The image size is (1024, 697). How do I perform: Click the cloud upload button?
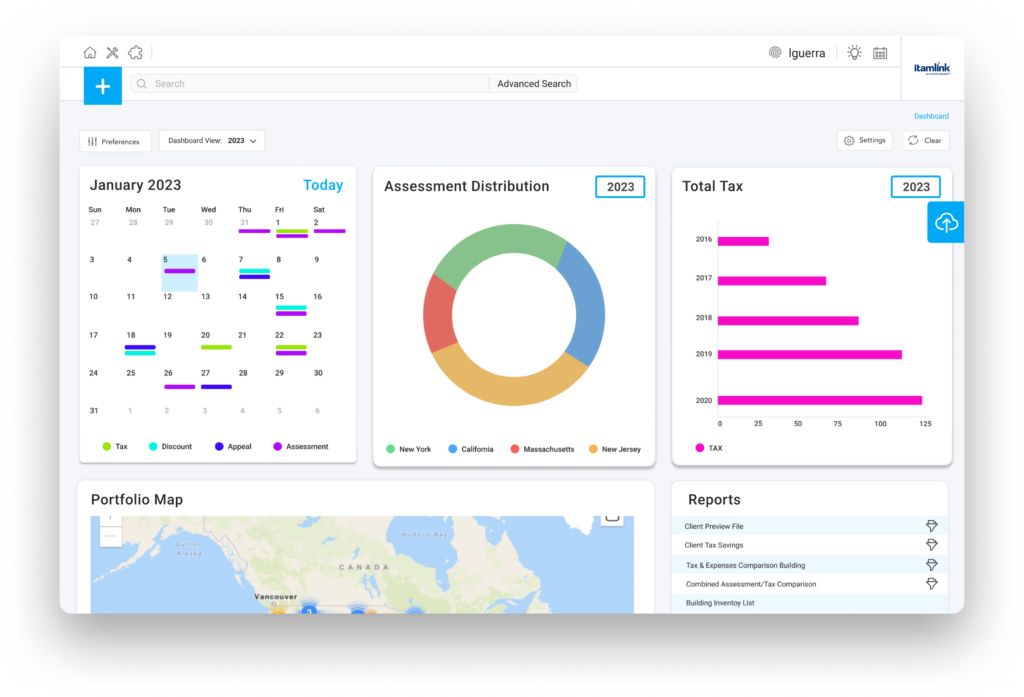point(946,223)
